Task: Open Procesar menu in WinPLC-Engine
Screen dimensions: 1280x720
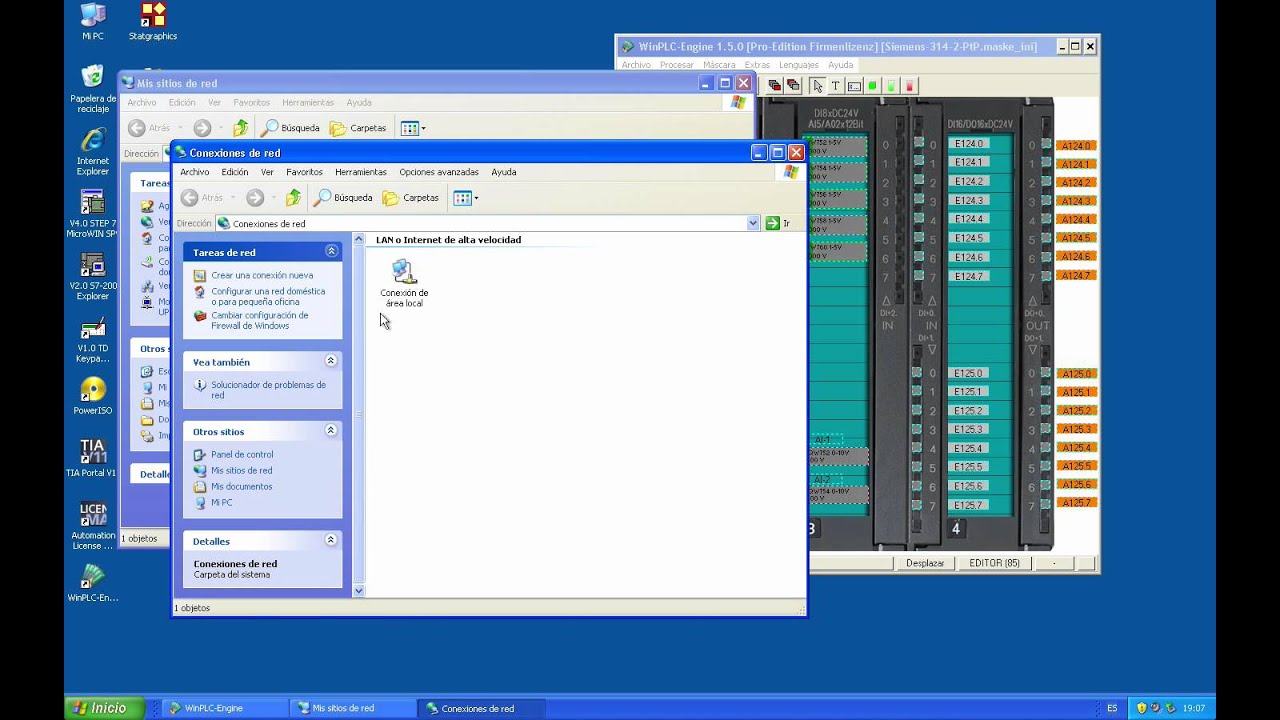Action: coord(677,65)
